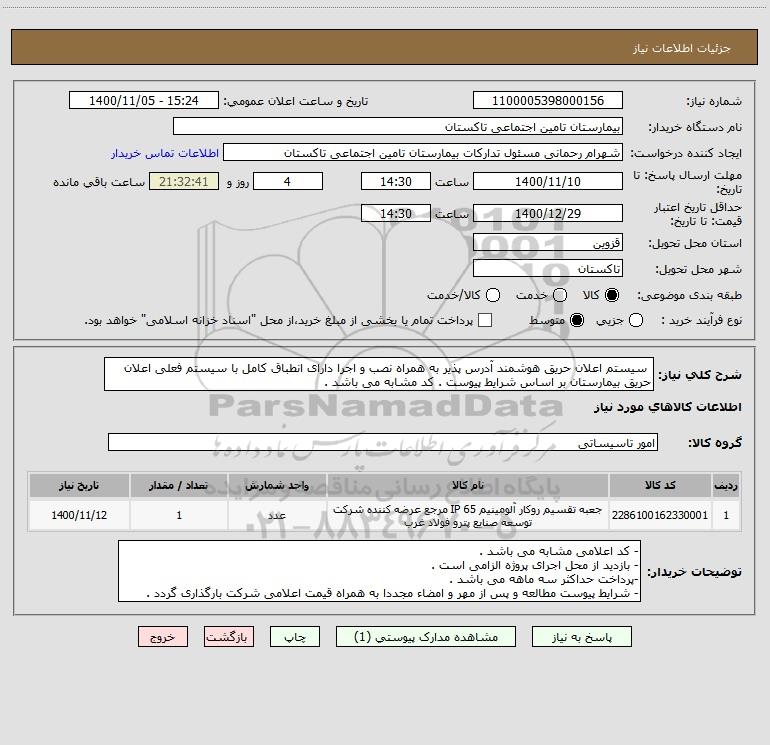The image size is (770, 745).
Task: Click the جزئیات اطلاعات نیاز header title
Action: [x=681, y=48]
